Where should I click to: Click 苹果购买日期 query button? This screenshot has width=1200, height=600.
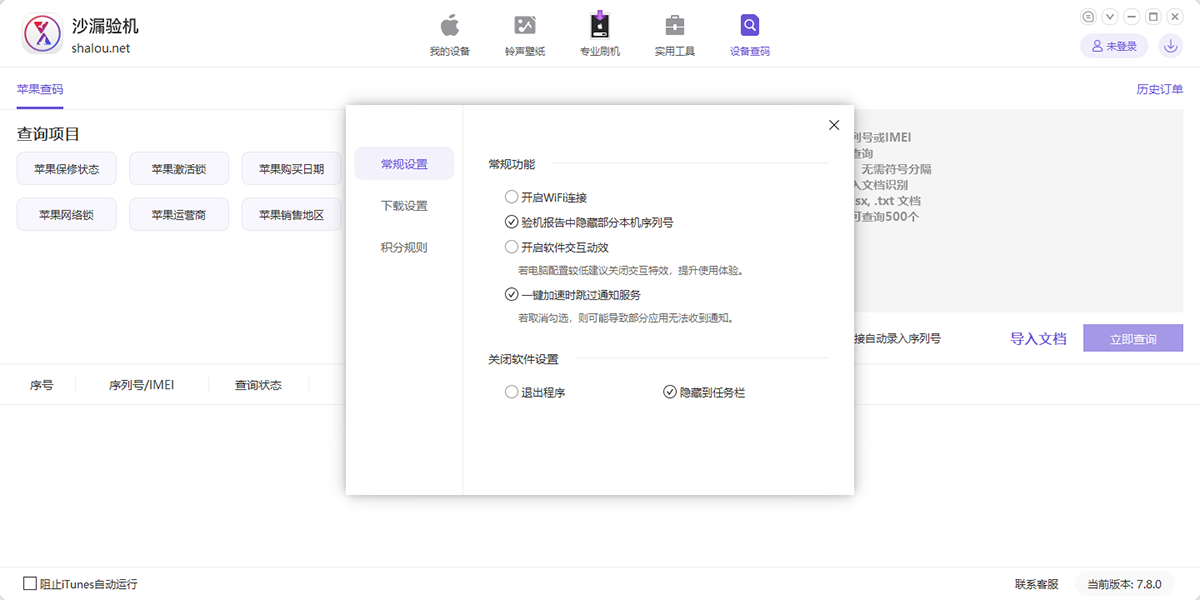(291, 169)
